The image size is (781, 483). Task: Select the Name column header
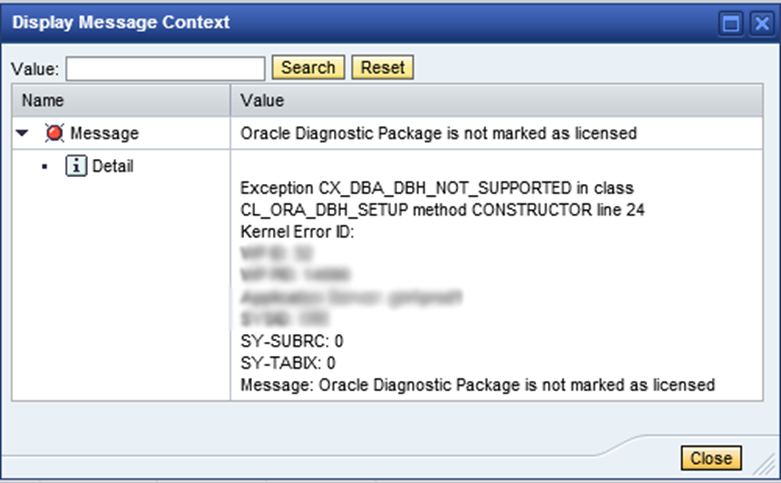coord(121,100)
